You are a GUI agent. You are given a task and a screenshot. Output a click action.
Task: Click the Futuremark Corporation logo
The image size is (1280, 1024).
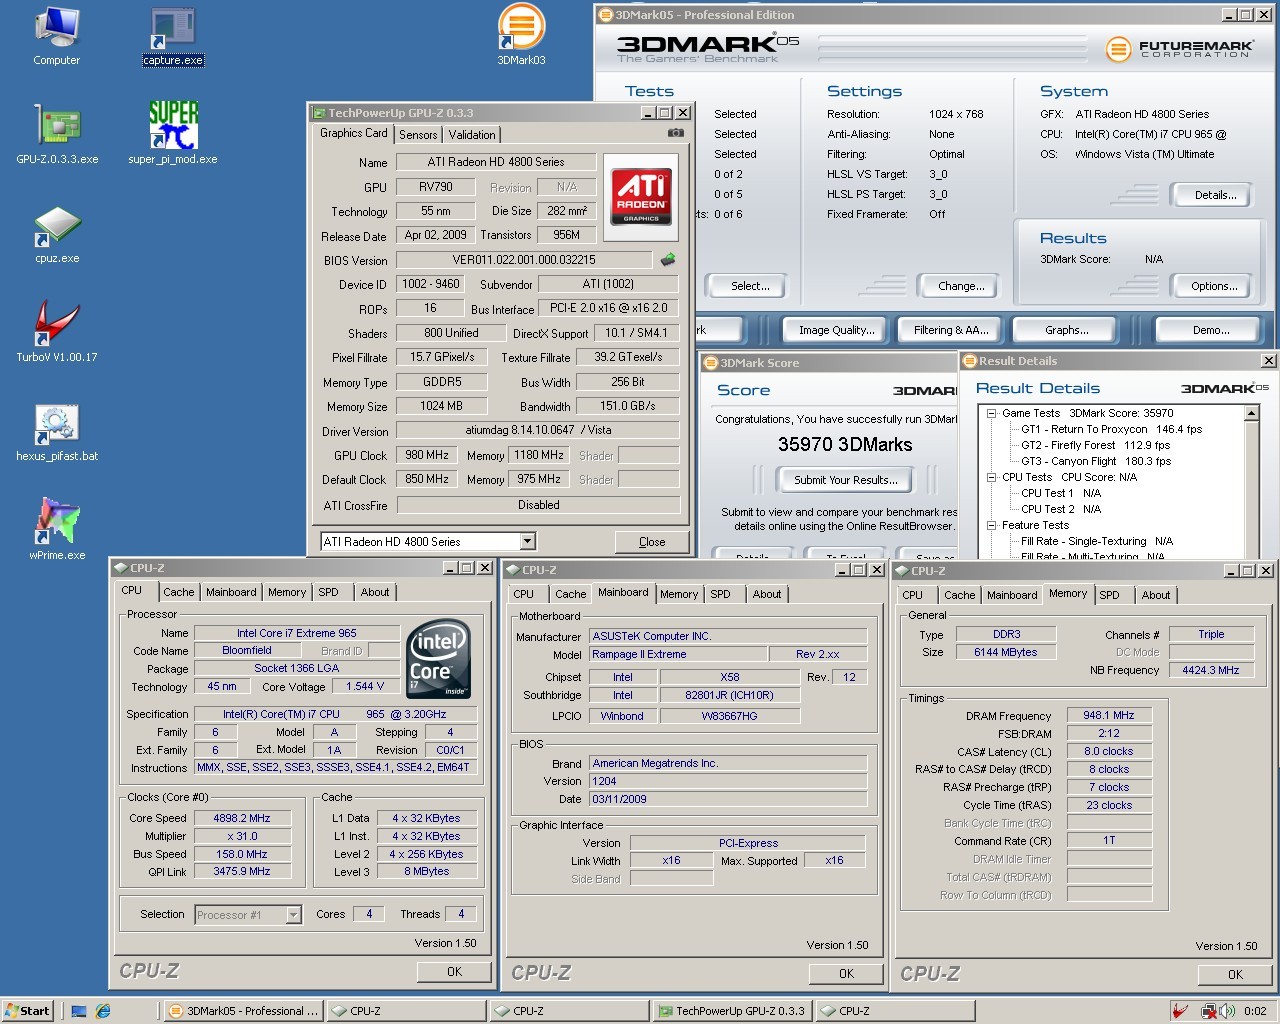coord(1180,48)
